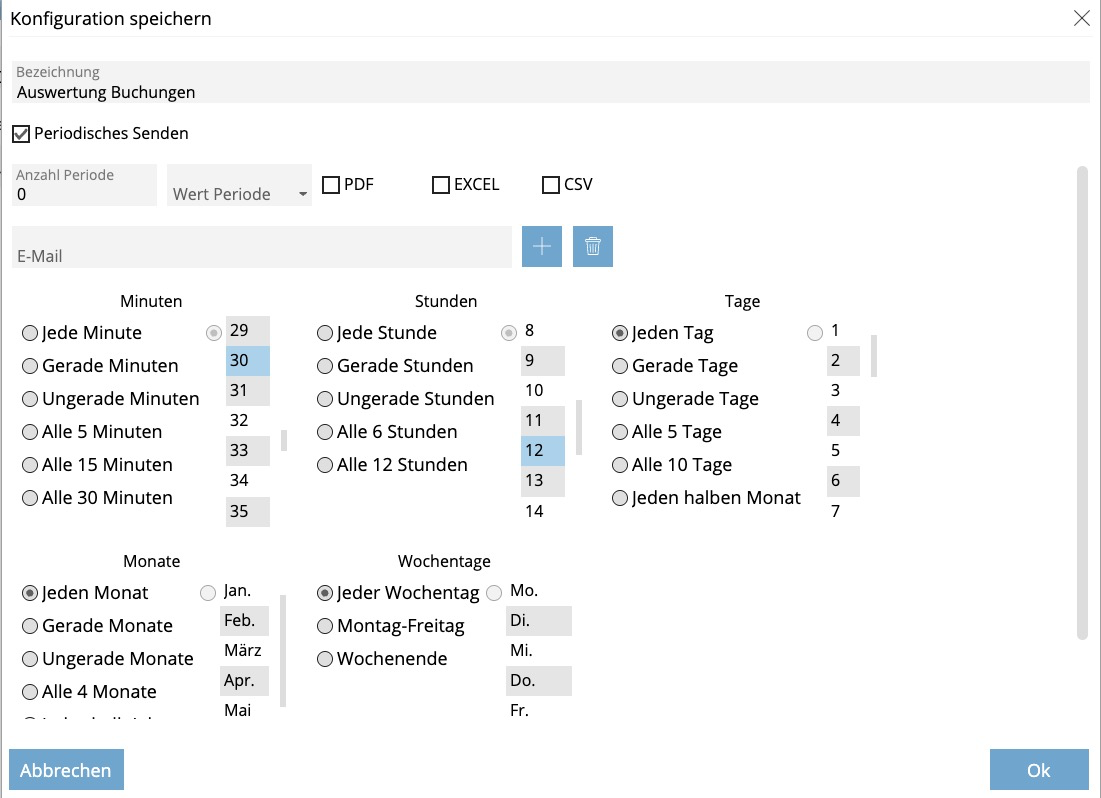
Task: Close the Konfiguration speichern dialog
Action: [x=1081, y=18]
